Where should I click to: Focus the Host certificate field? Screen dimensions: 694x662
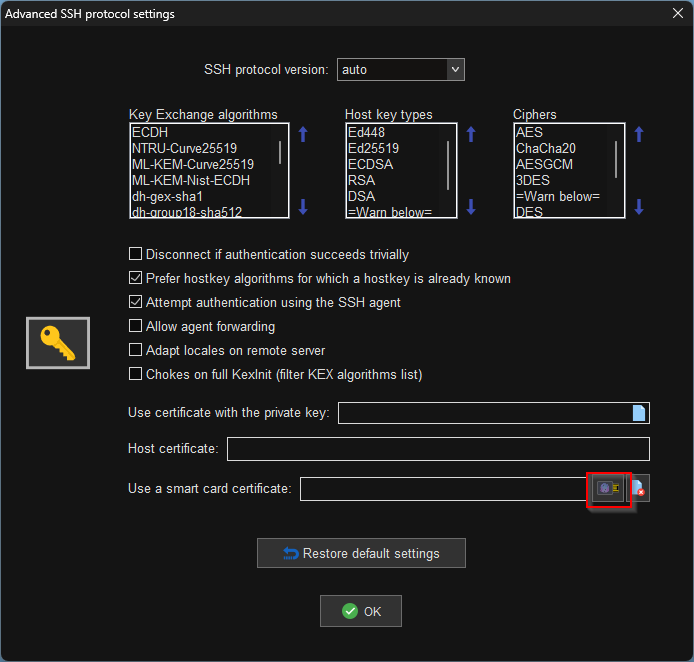pos(438,449)
